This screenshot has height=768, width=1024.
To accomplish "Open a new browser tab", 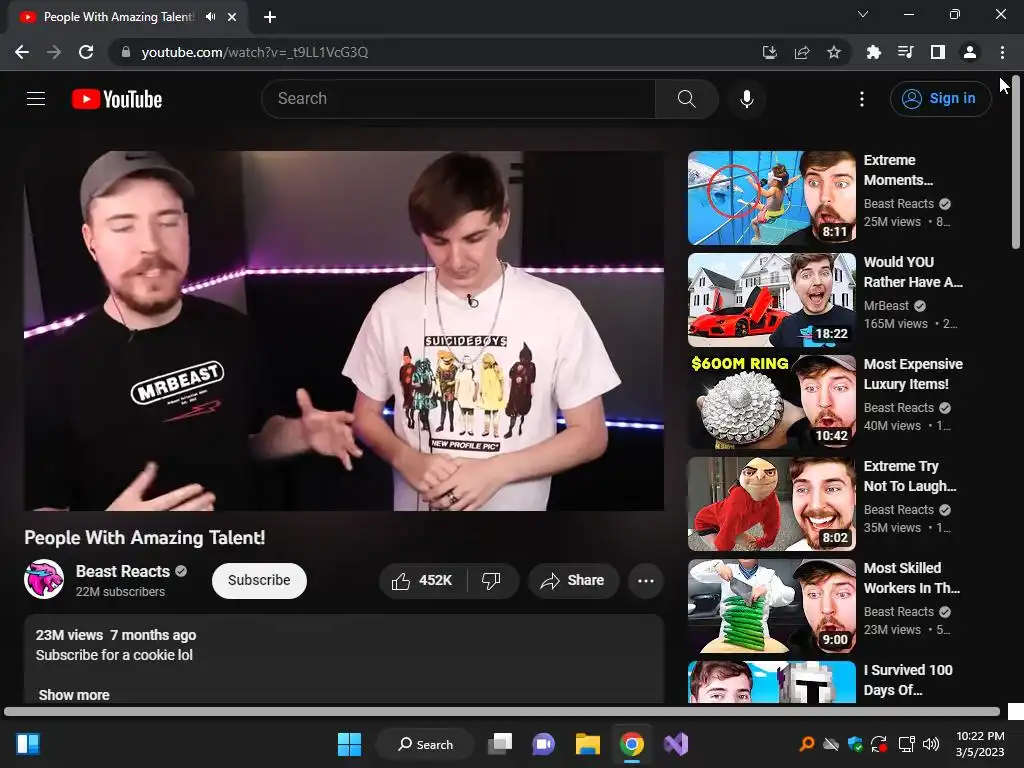I will [x=270, y=17].
